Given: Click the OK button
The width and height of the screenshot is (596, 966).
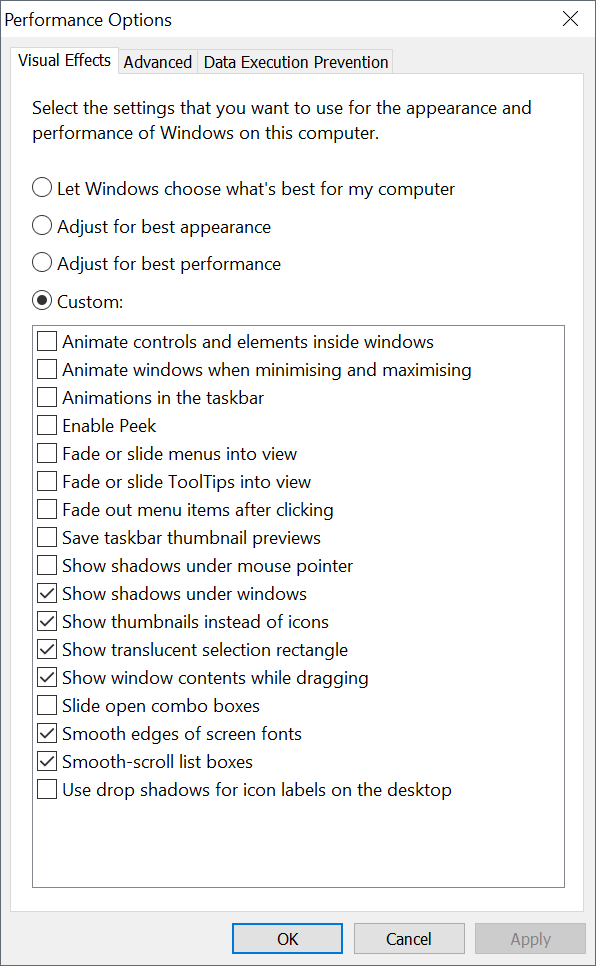Looking at the screenshot, I should (x=287, y=938).
